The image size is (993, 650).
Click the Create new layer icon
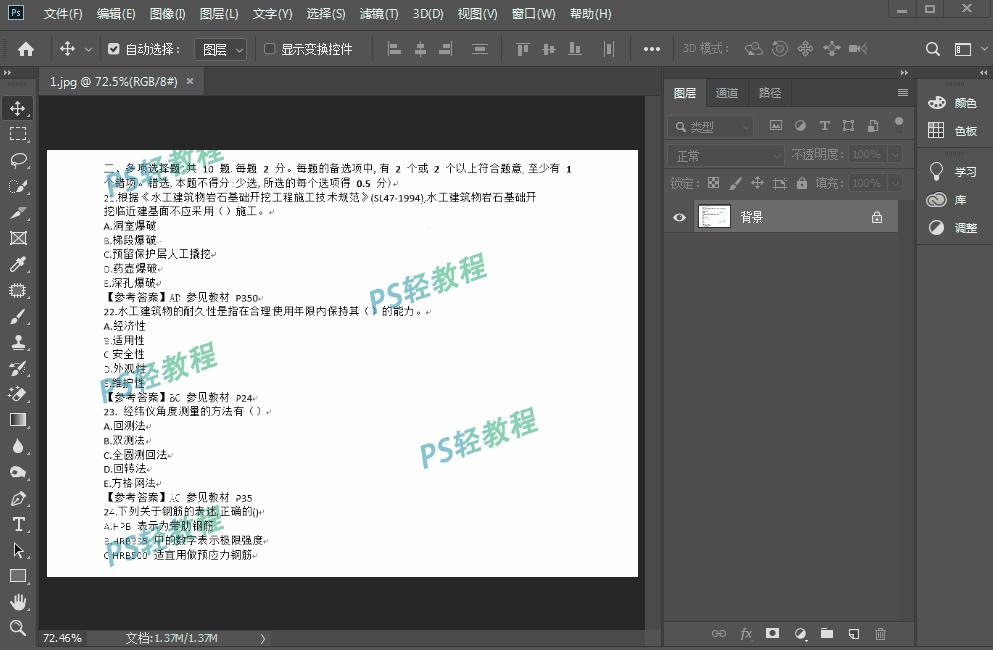[x=852, y=634]
